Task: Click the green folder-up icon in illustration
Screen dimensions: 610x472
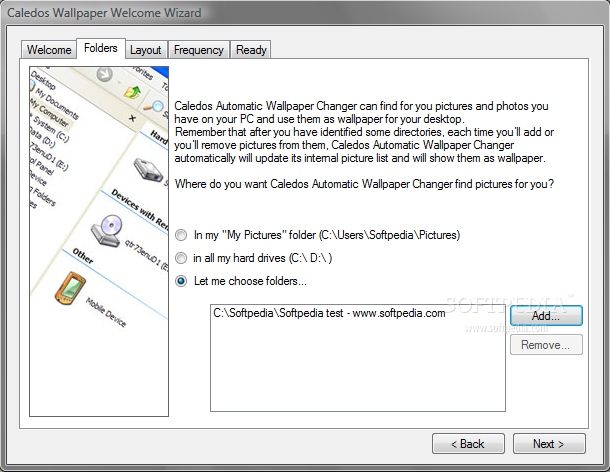Action: pyautogui.click(x=133, y=92)
